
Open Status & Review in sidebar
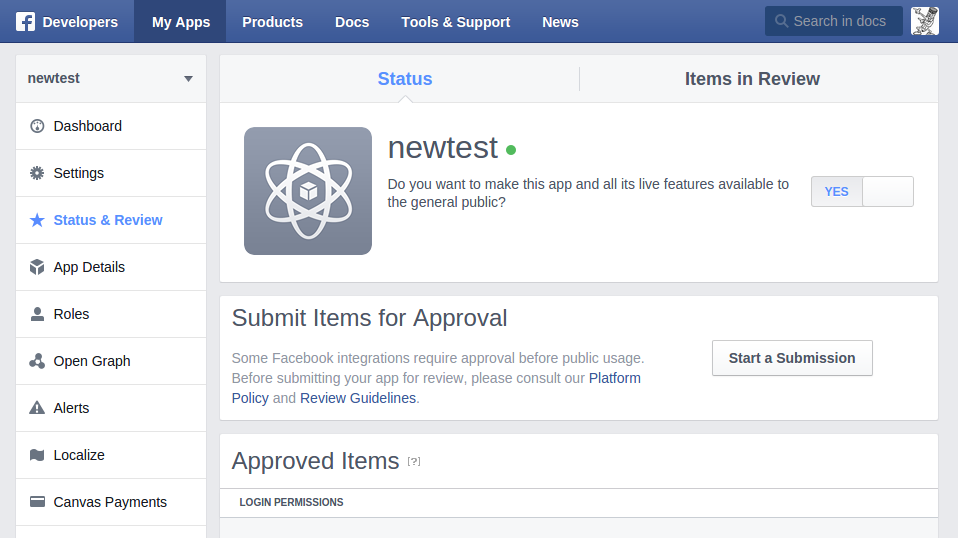pos(111,220)
